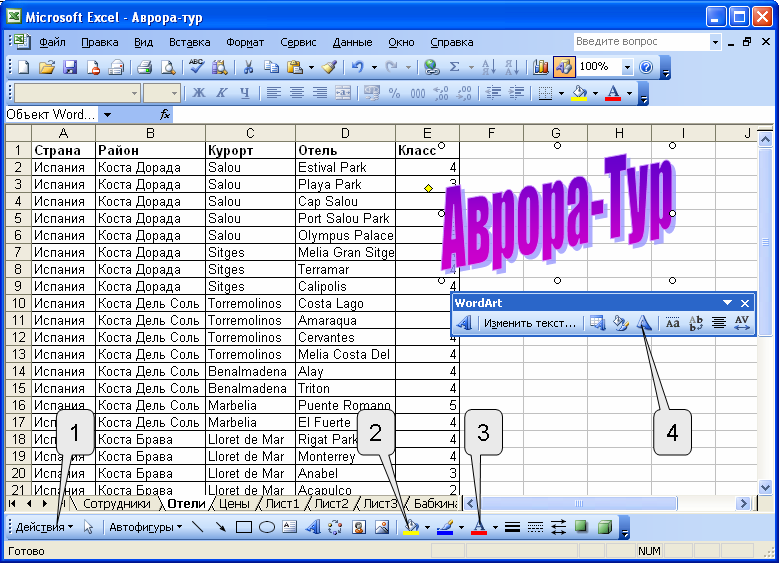Open Format WordArt icon in WordArt toolbar
The image size is (779, 563).
(x=620, y=323)
